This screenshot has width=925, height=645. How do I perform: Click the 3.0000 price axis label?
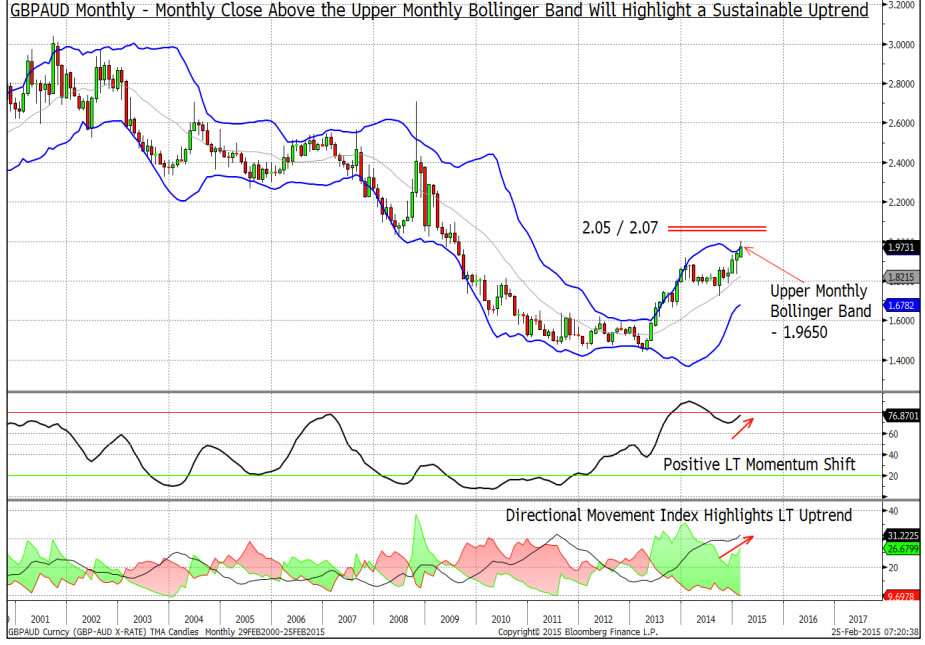tap(903, 44)
